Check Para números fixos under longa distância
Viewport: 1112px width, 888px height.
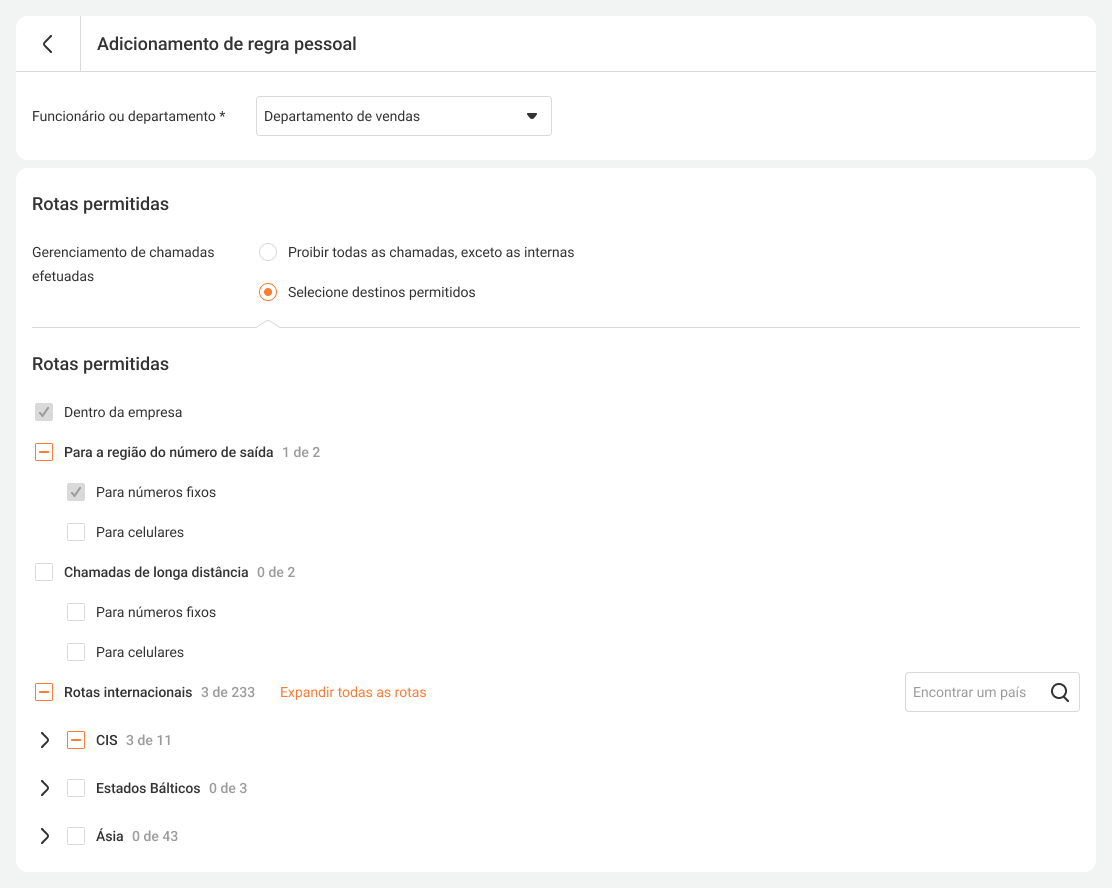tap(76, 612)
